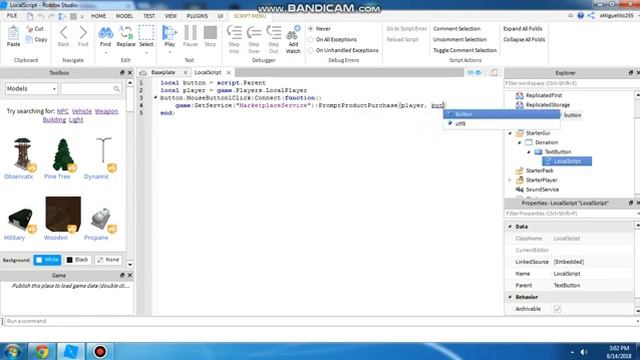
Task: Click the Step Out debugger icon
Action: pyautogui.click(x=273, y=33)
